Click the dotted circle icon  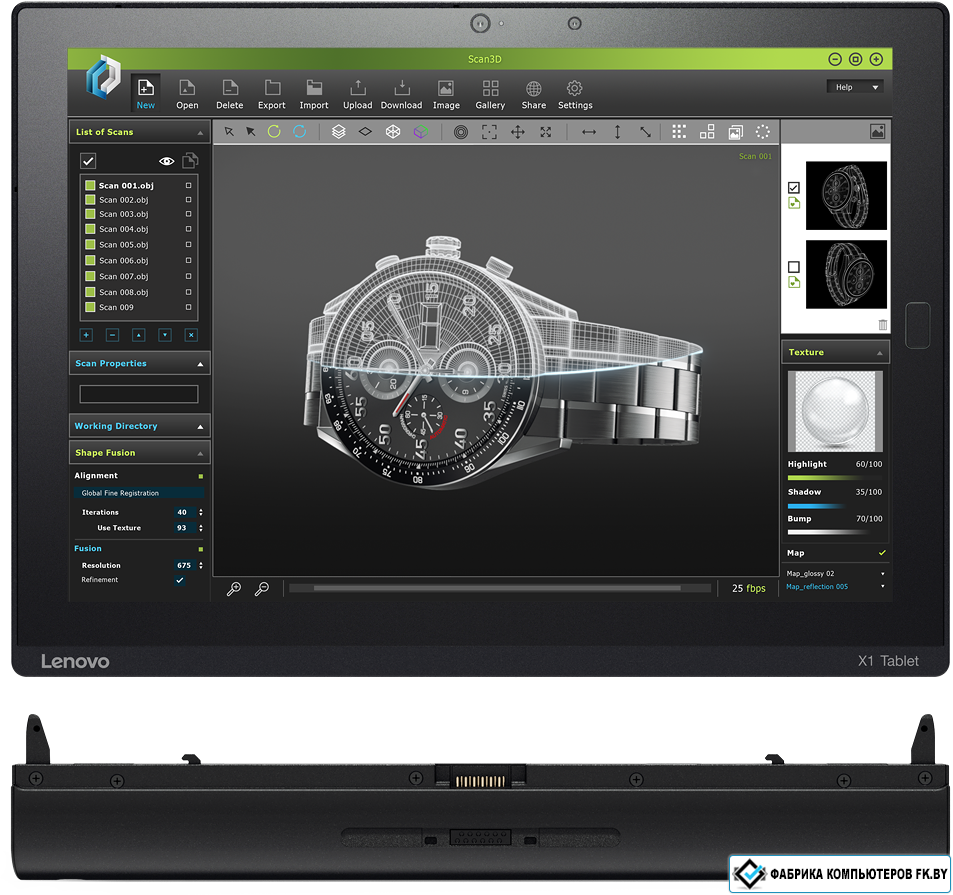[x=763, y=132]
